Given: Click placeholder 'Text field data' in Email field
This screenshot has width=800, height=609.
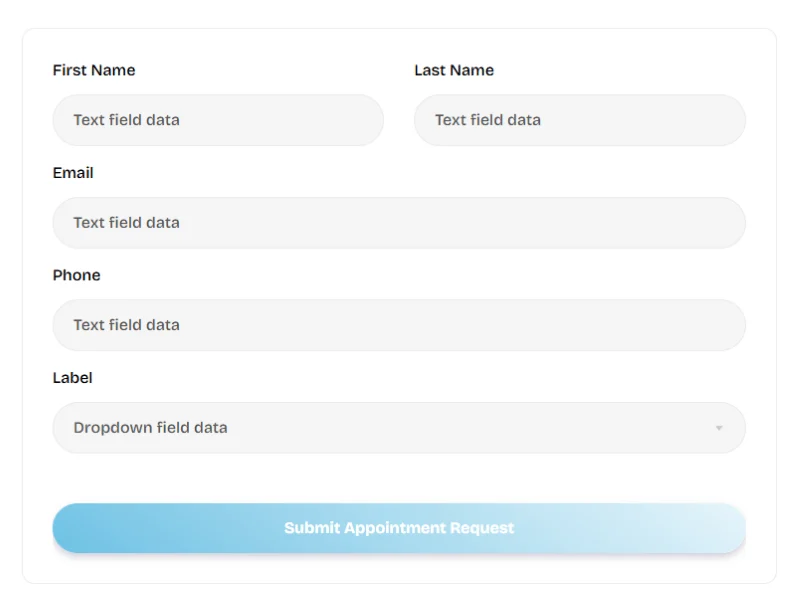Looking at the screenshot, I should [127, 223].
